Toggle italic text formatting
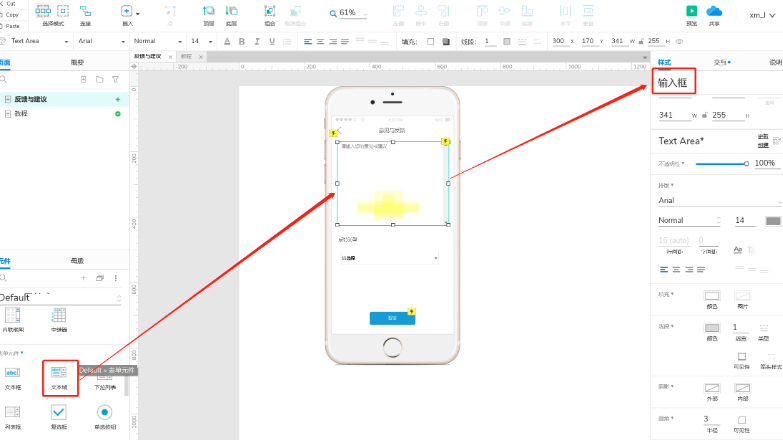The width and height of the screenshot is (783, 440). tap(257, 41)
